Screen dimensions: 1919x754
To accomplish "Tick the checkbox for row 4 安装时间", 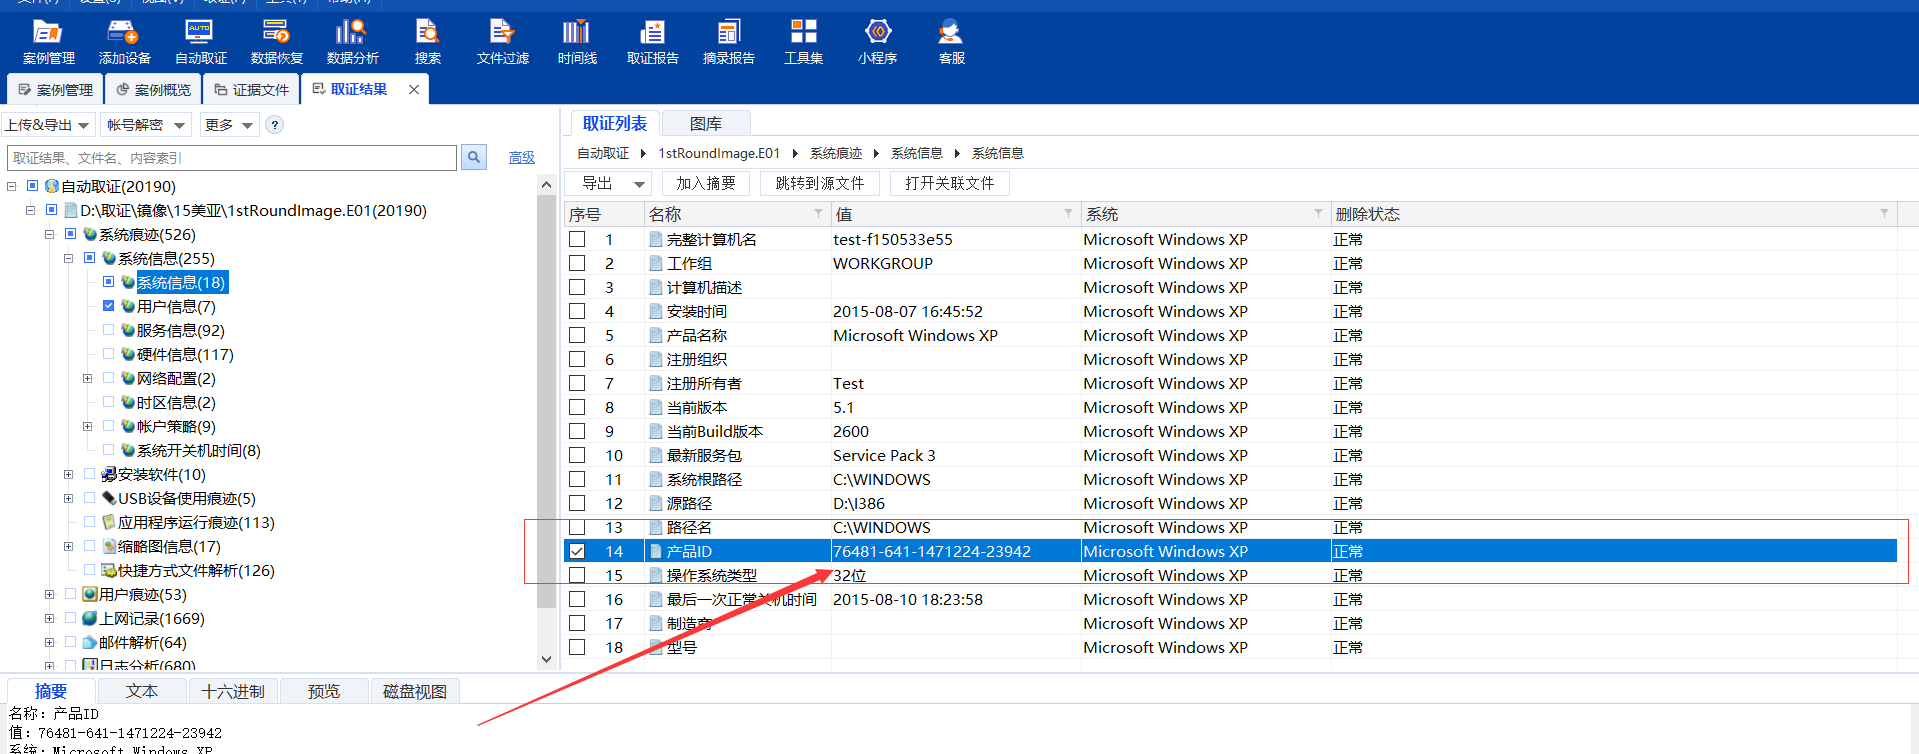I will coord(577,311).
